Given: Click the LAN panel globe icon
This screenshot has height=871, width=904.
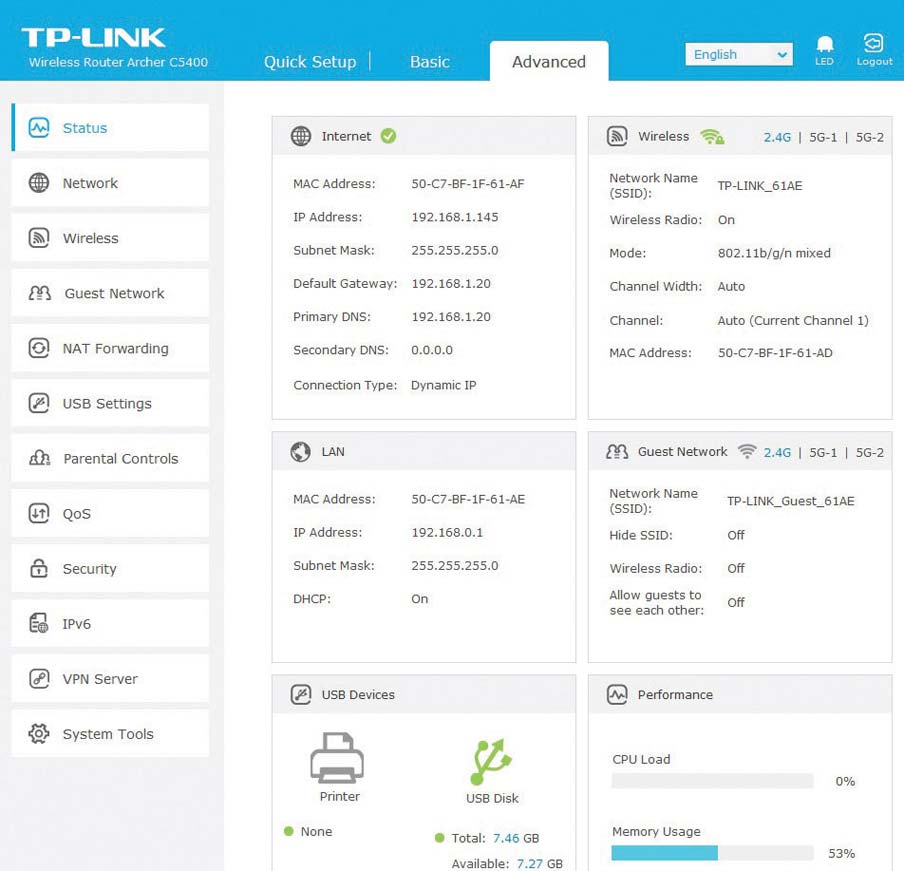Looking at the screenshot, I should click(x=300, y=451).
